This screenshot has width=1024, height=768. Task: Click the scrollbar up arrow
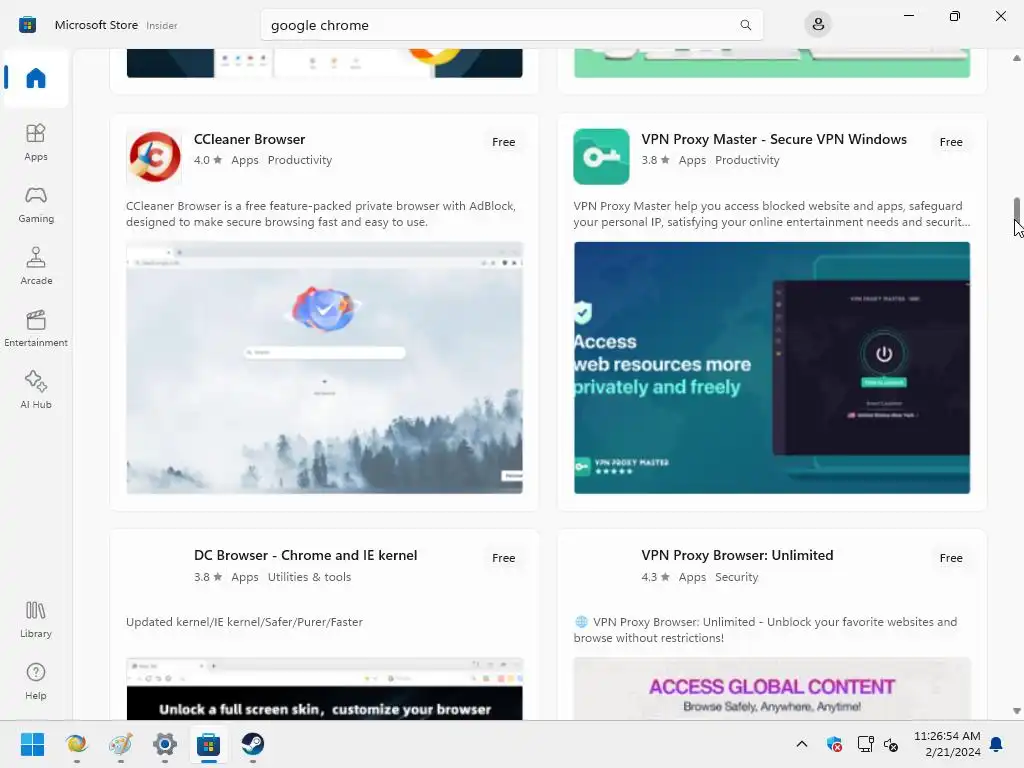[x=1017, y=58]
